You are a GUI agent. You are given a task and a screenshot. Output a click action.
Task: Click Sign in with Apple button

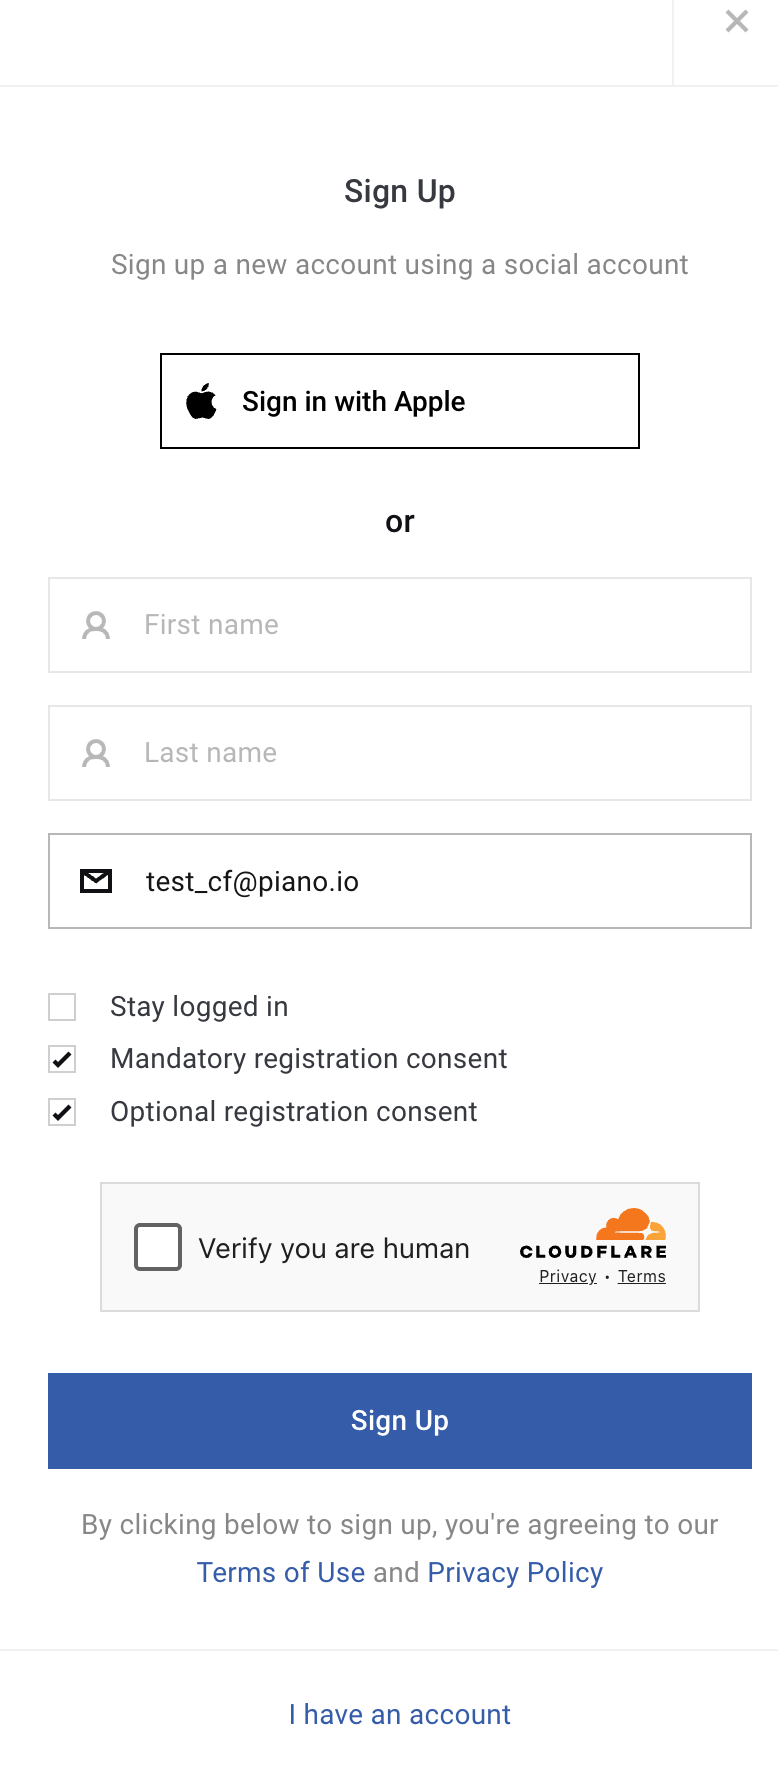point(400,401)
